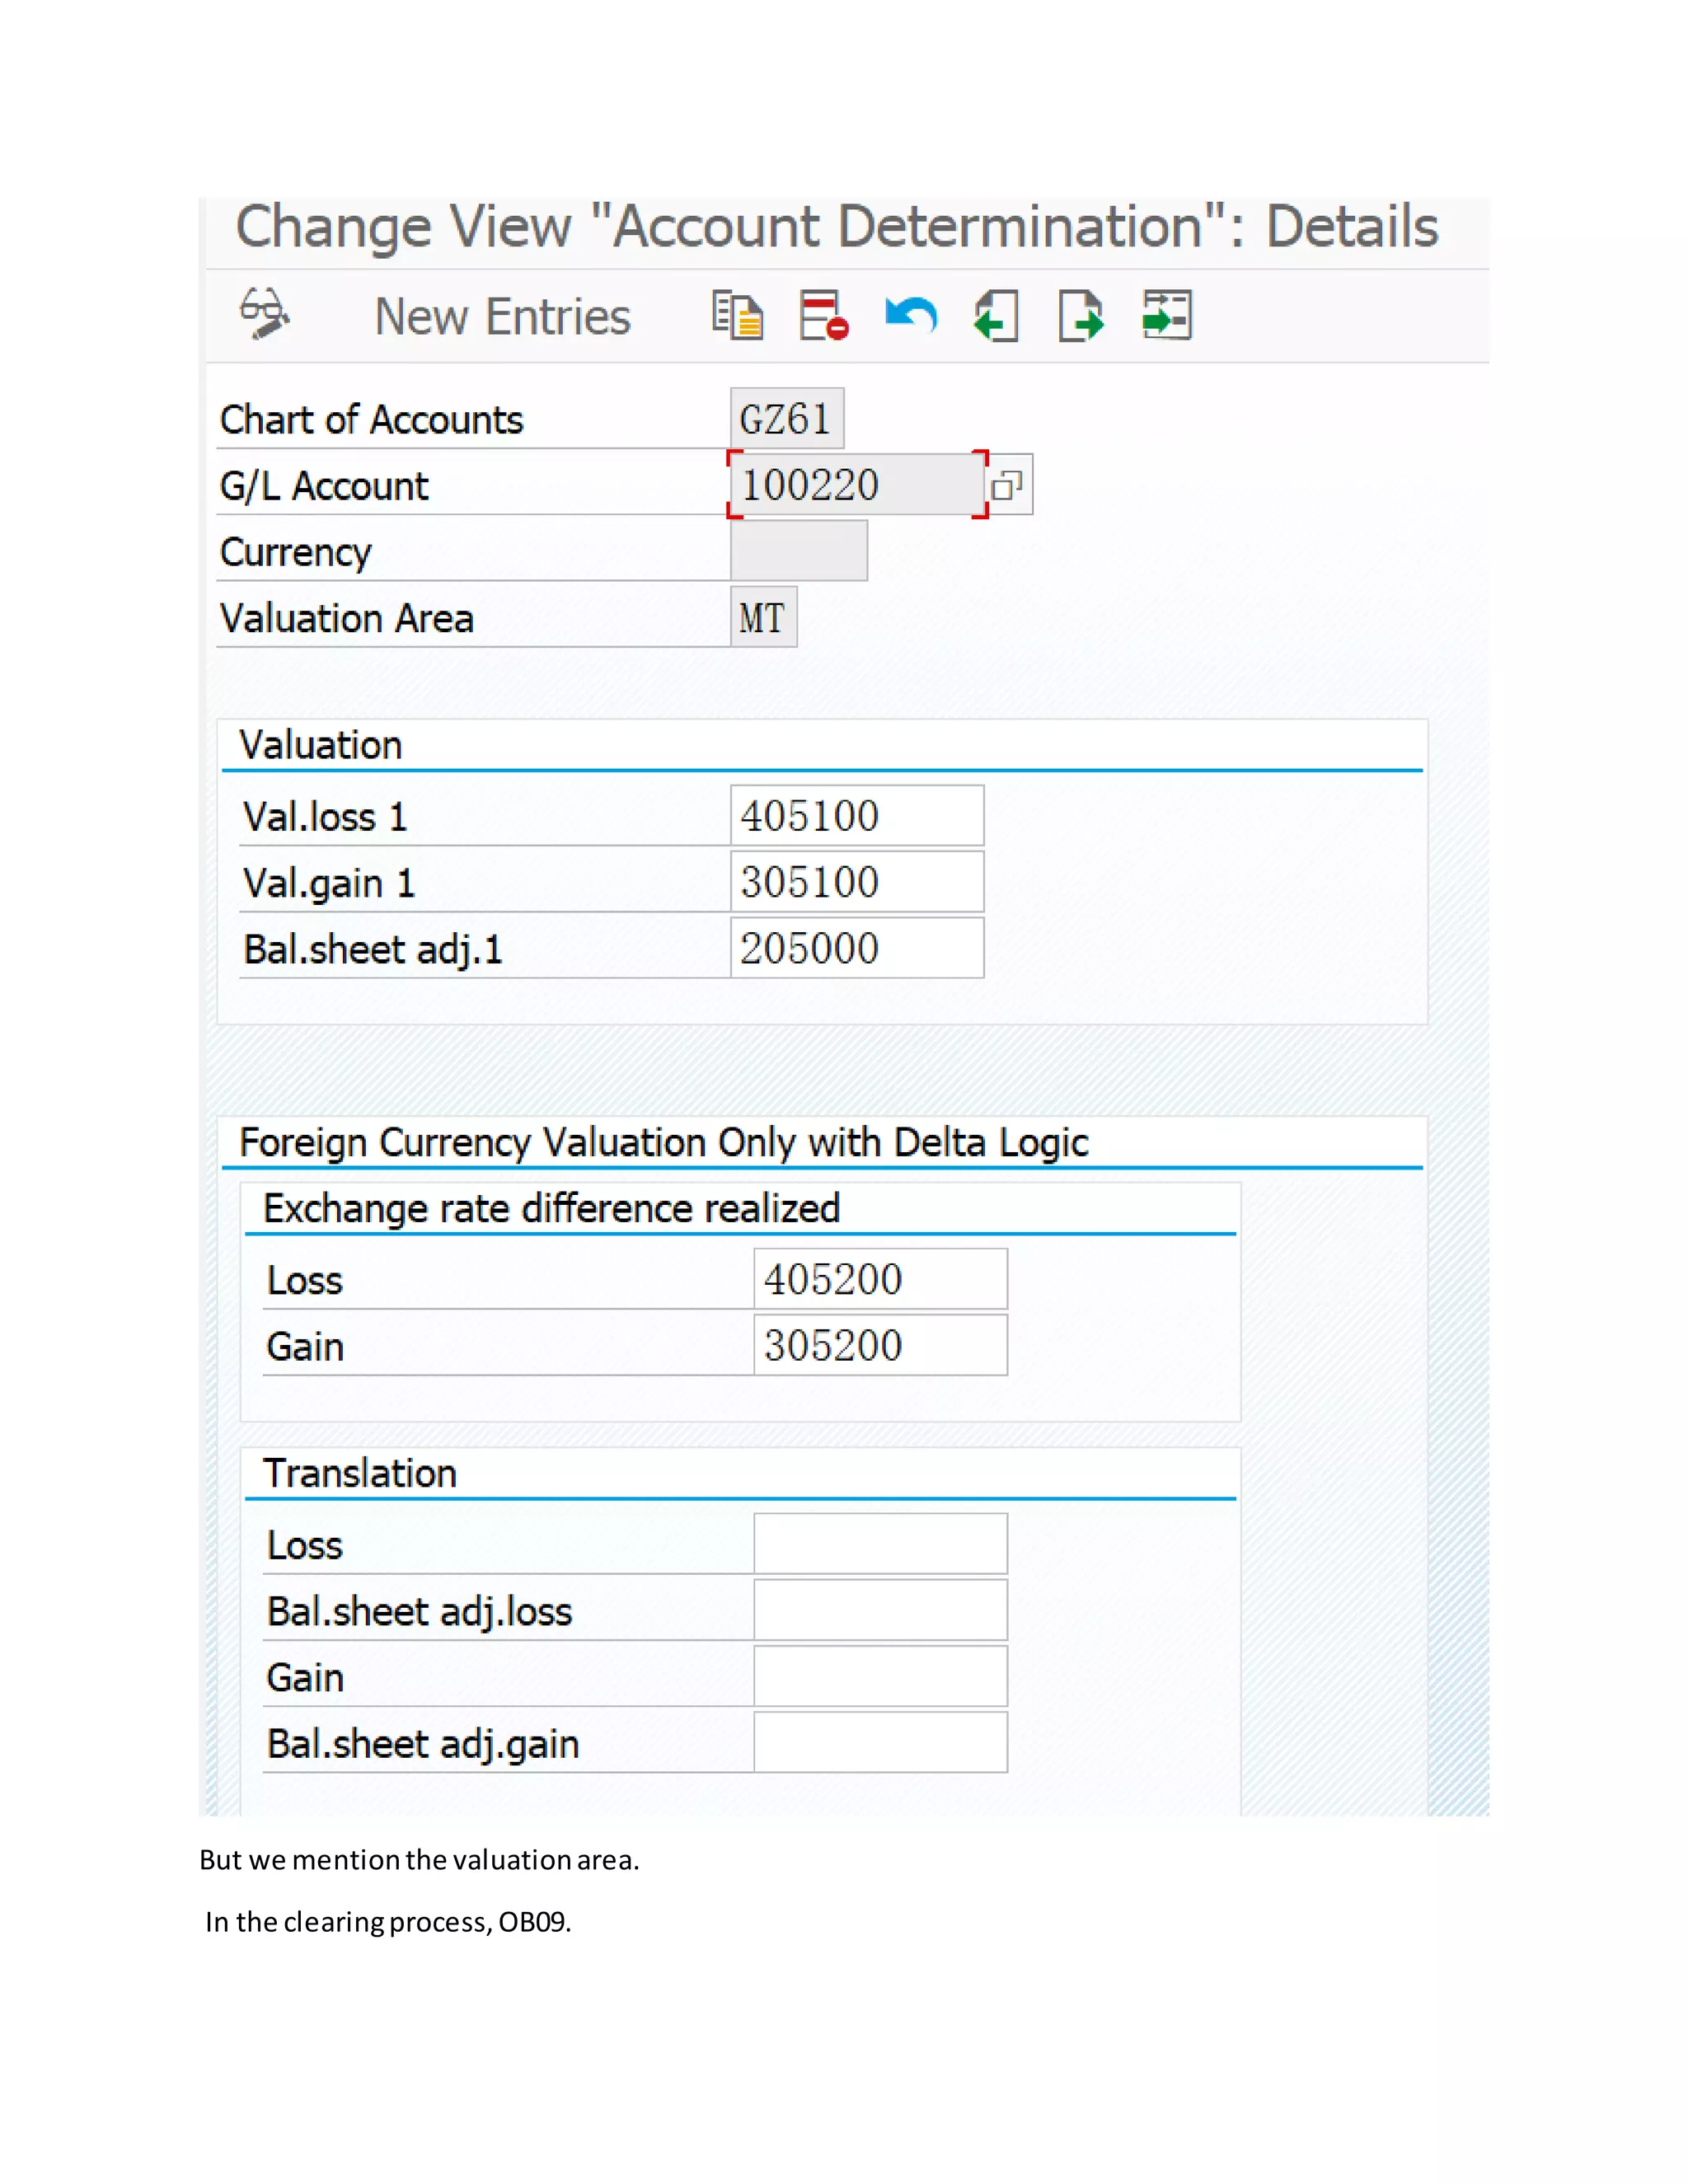
Task: Click the Bal.sheet adj.1 field
Action: (856, 948)
